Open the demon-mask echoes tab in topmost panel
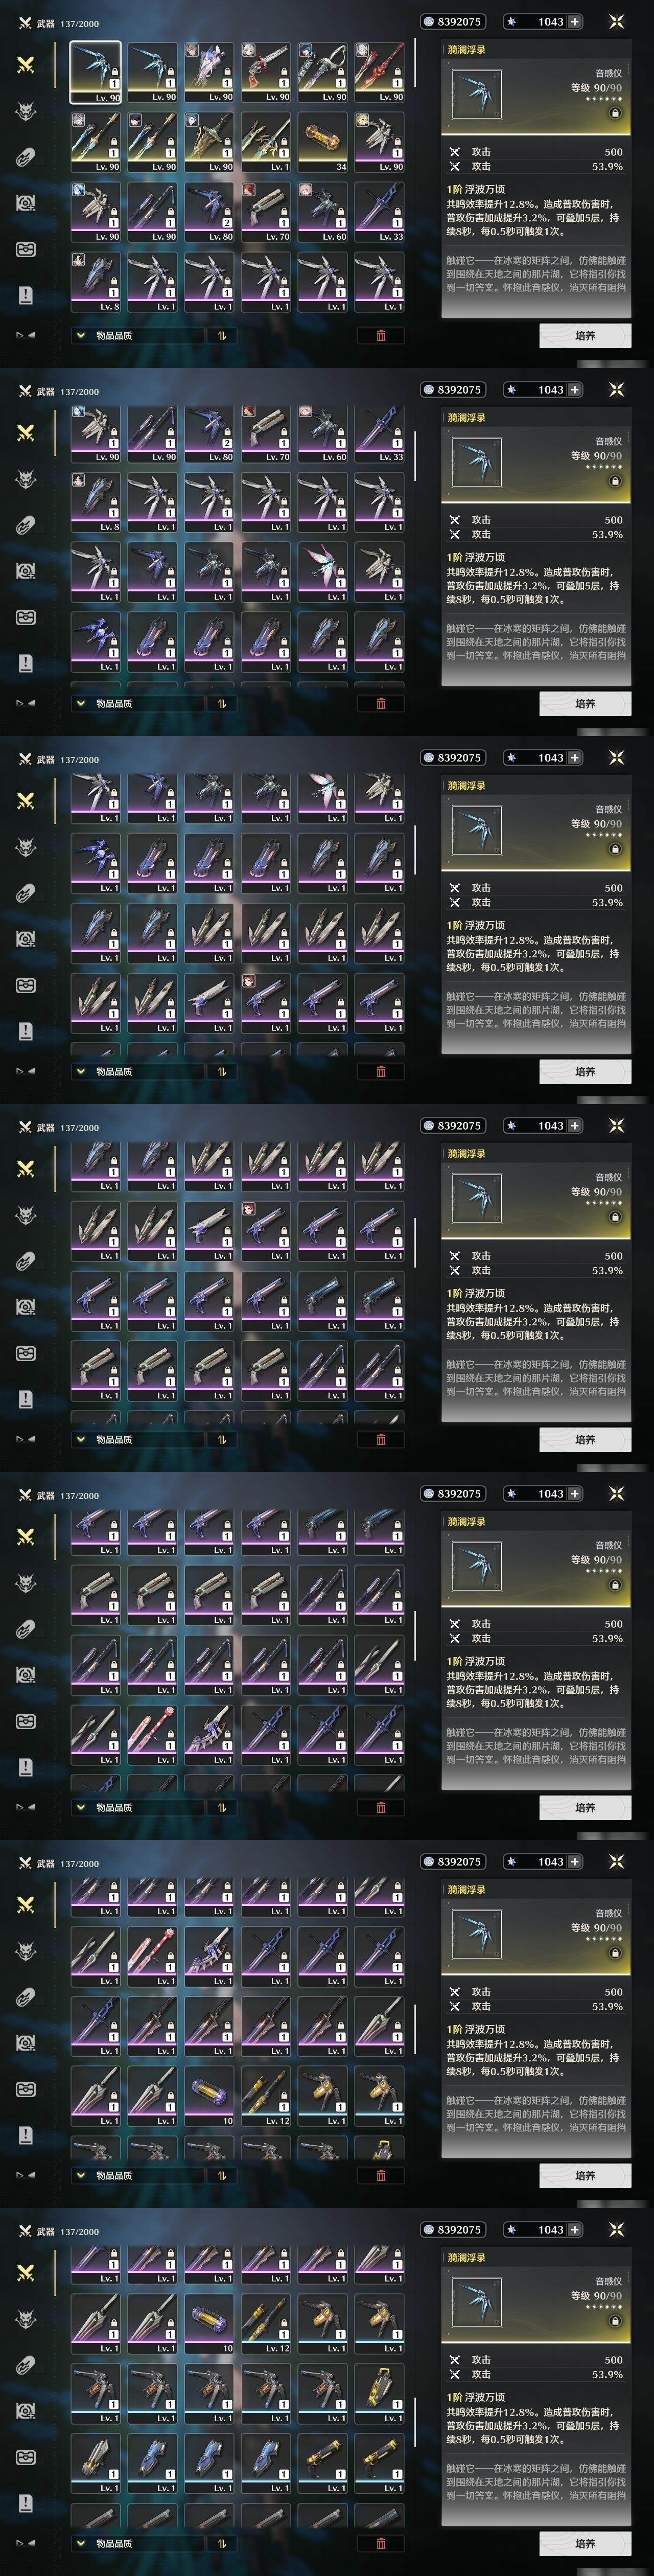The height and width of the screenshot is (2576, 654). 26,110
